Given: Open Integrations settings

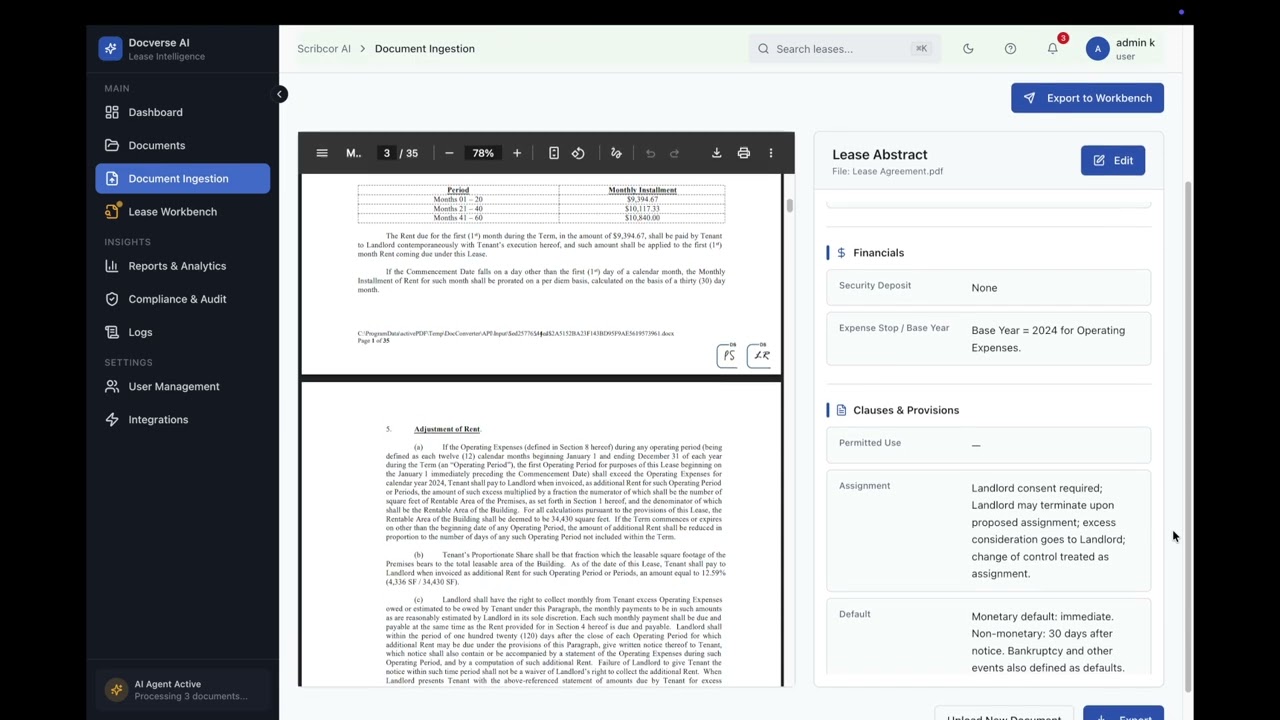Looking at the screenshot, I should pos(182,419).
